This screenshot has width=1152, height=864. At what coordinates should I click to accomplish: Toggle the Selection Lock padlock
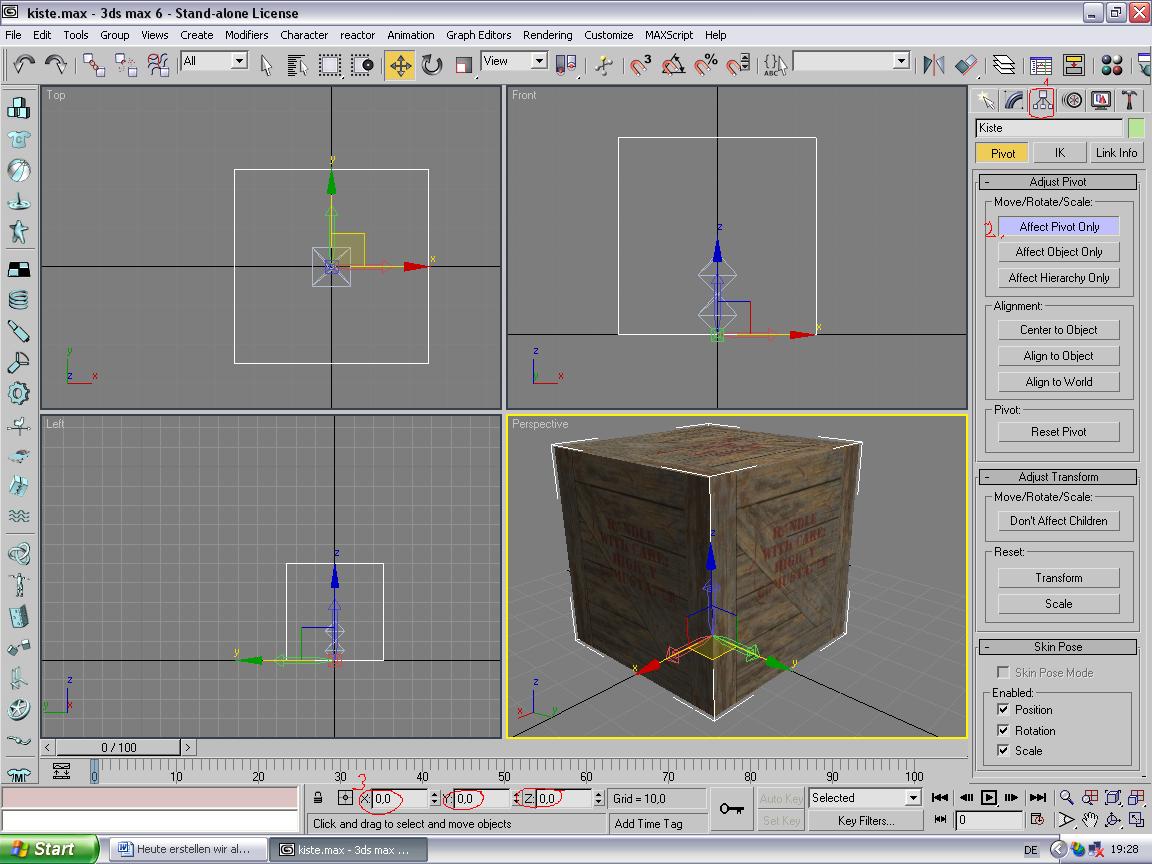point(317,798)
